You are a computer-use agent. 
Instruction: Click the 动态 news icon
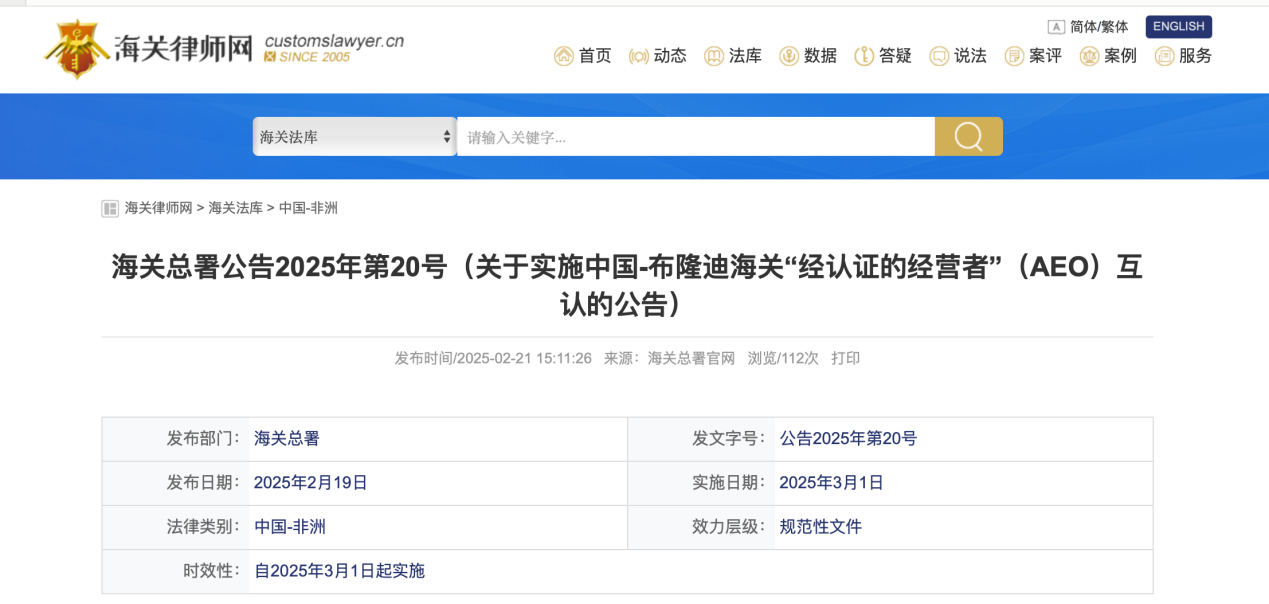pyautogui.click(x=639, y=56)
